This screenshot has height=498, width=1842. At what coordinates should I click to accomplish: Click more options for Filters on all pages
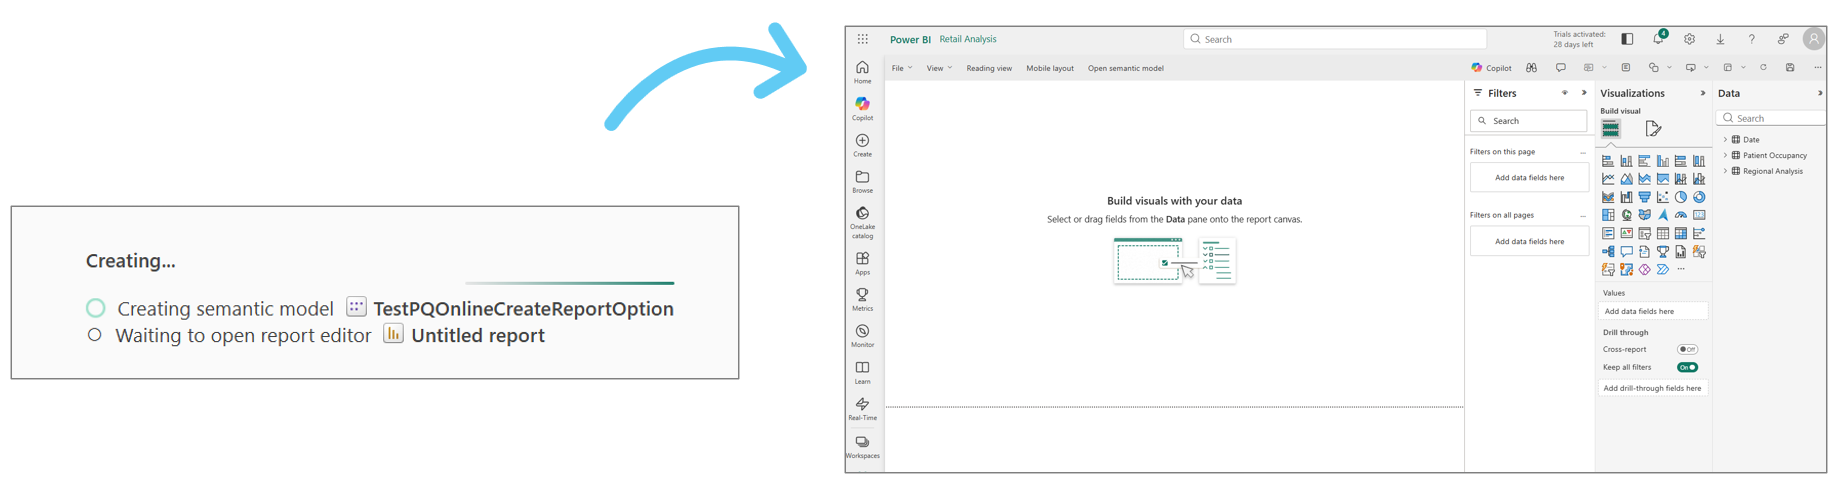click(x=1583, y=215)
